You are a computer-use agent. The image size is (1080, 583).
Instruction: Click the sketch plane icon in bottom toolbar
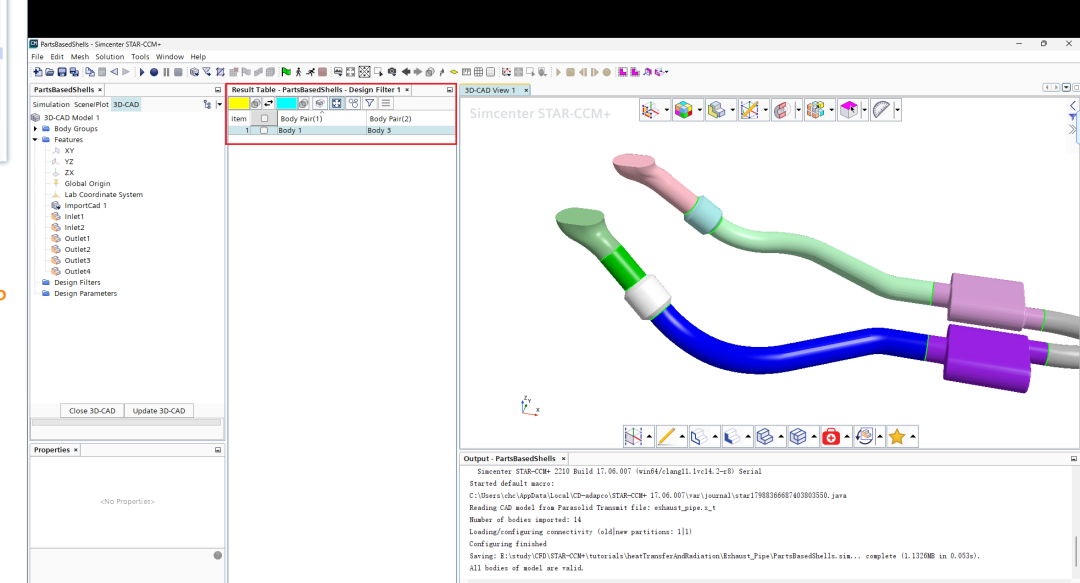pos(633,436)
